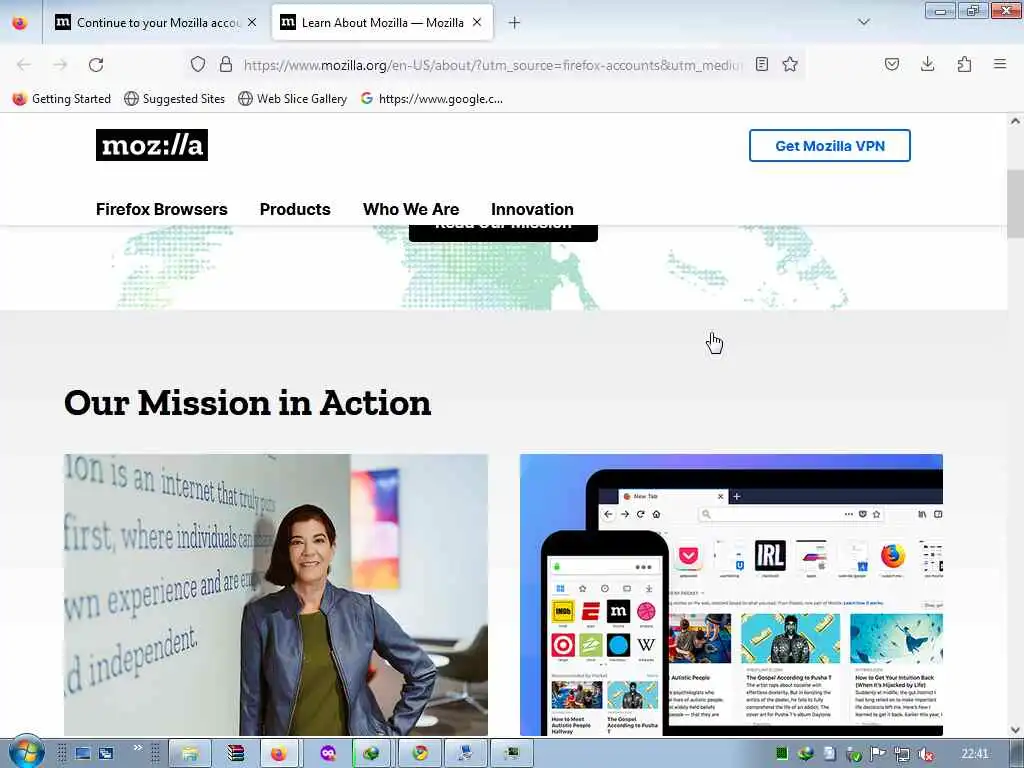Expand the list all tabs chevron

point(864,22)
